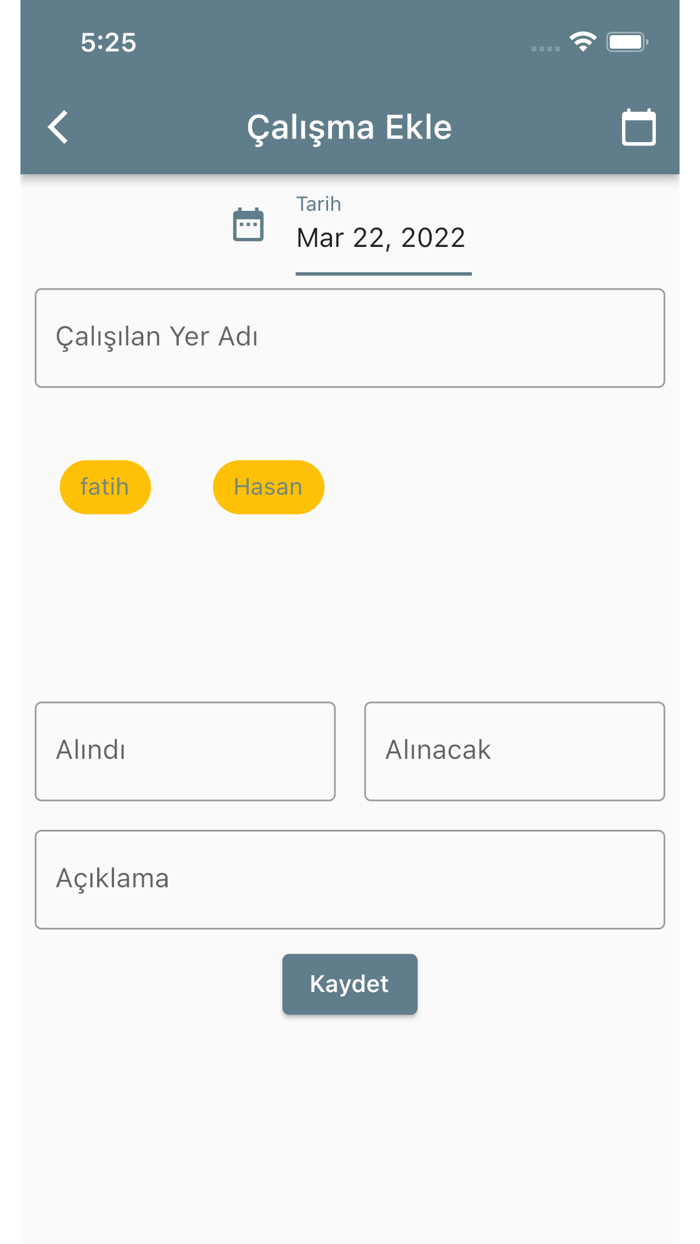Focus the Açıklama text field
The width and height of the screenshot is (700, 1244).
tap(350, 878)
